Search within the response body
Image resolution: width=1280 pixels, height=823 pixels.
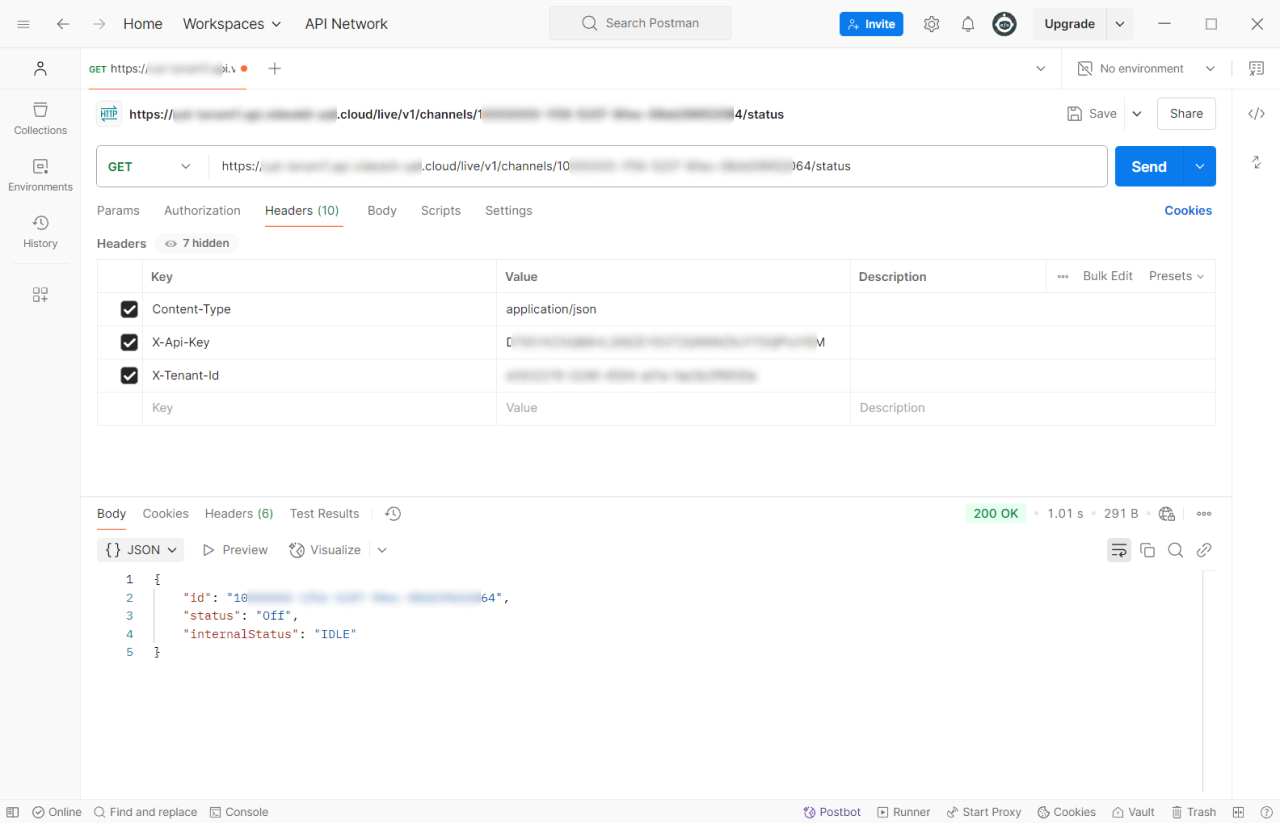pyautogui.click(x=1176, y=550)
